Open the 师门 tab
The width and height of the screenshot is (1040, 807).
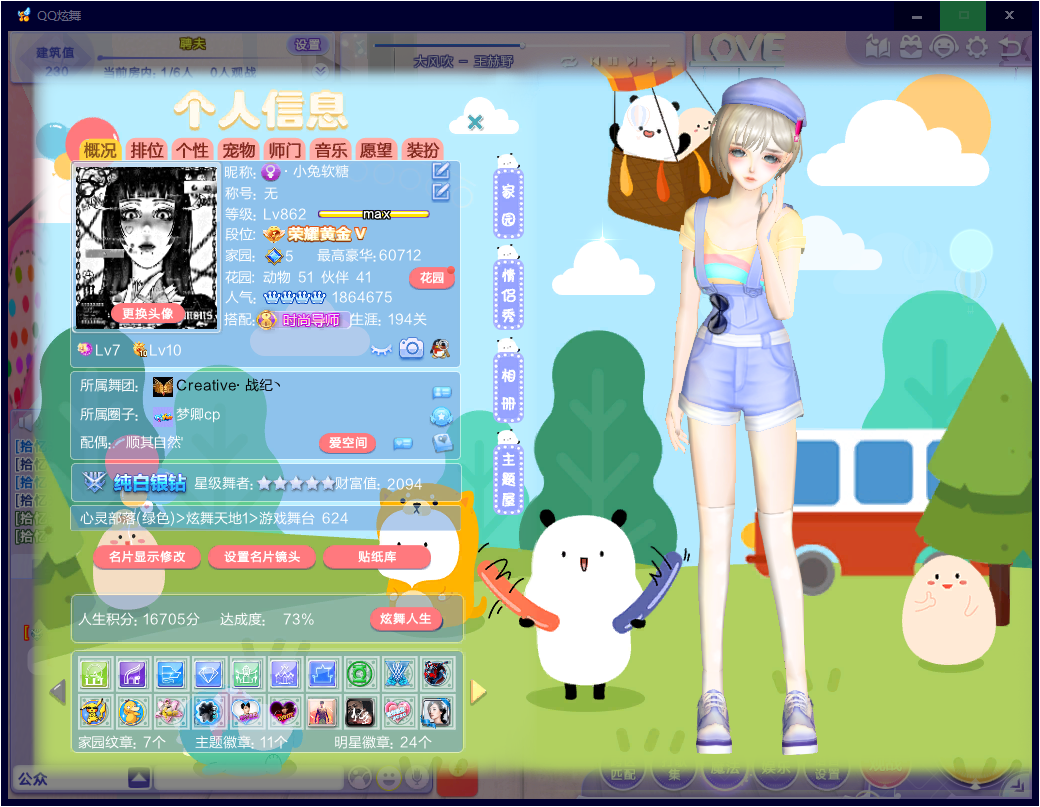pyautogui.click(x=285, y=150)
